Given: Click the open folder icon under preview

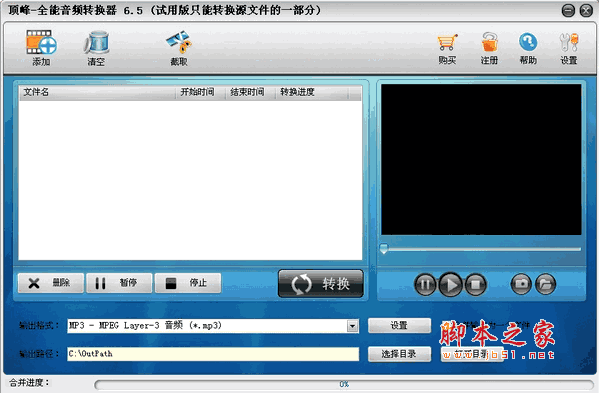Looking at the screenshot, I should (x=545, y=284).
